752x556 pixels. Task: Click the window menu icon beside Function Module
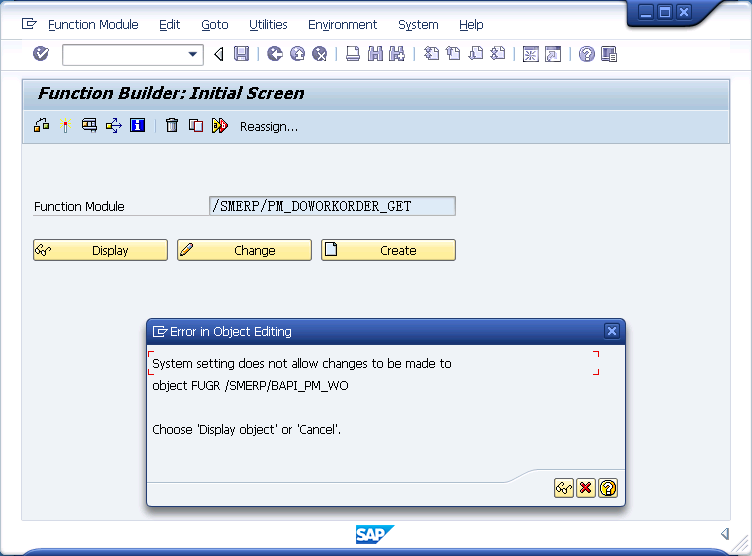click(29, 24)
